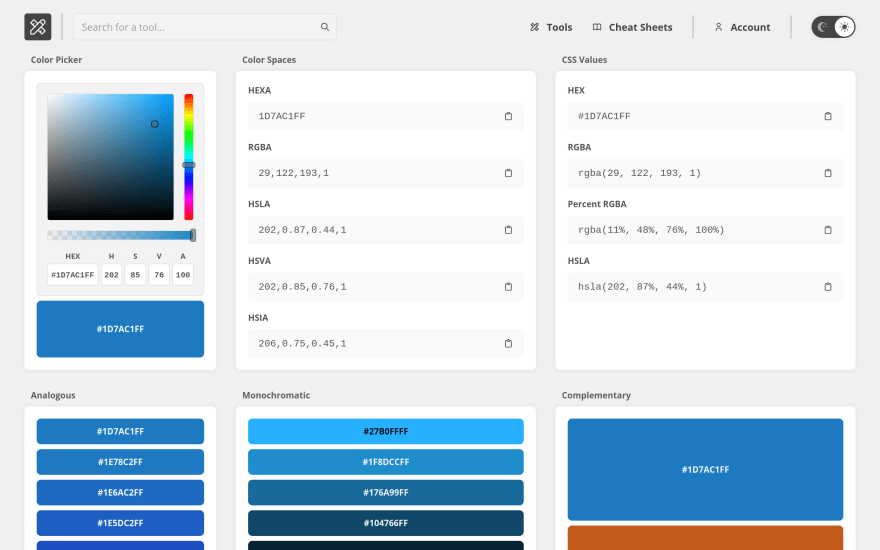The width and height of the screenshot is (880, 550).
Task: Select monochromatic swatch #27B0FFFF
Action: pyautogui.click(x=386, y=431)
